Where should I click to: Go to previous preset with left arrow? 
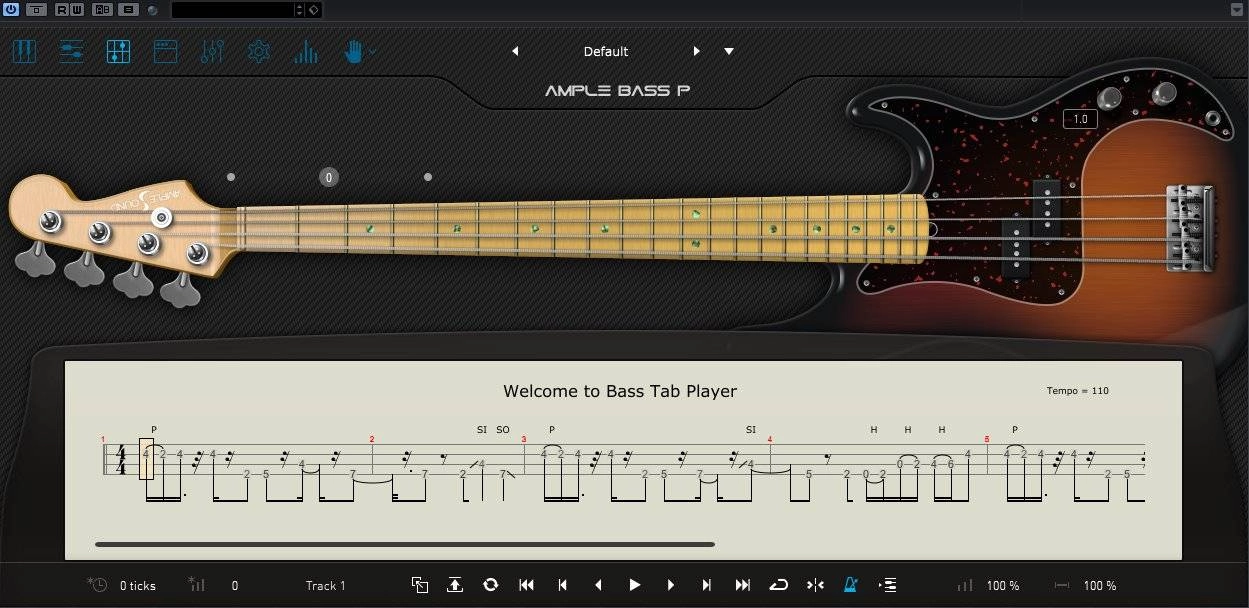click(515, 51)
